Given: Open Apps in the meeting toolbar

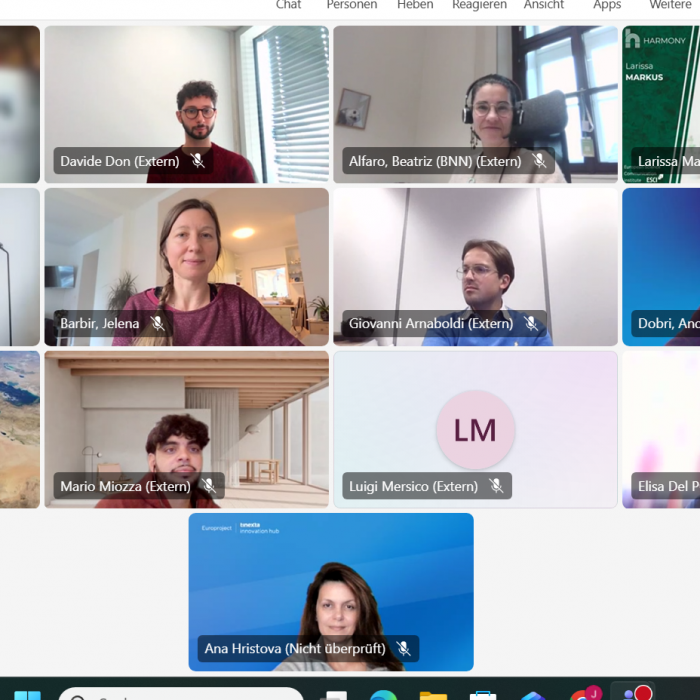Looking at the screenshot, I should tap(607, 4).
